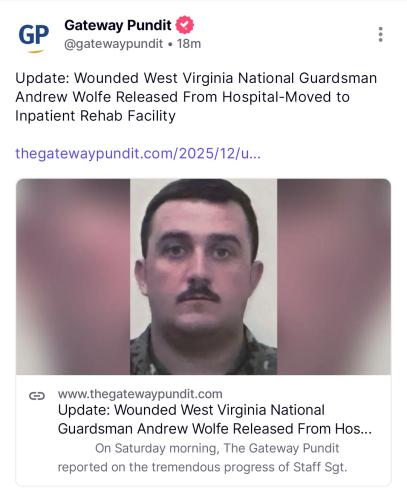The width and height of the screenshot is (407, 500).
Task: Open the Gateway Pundit display name
Action: pos(118,25)
